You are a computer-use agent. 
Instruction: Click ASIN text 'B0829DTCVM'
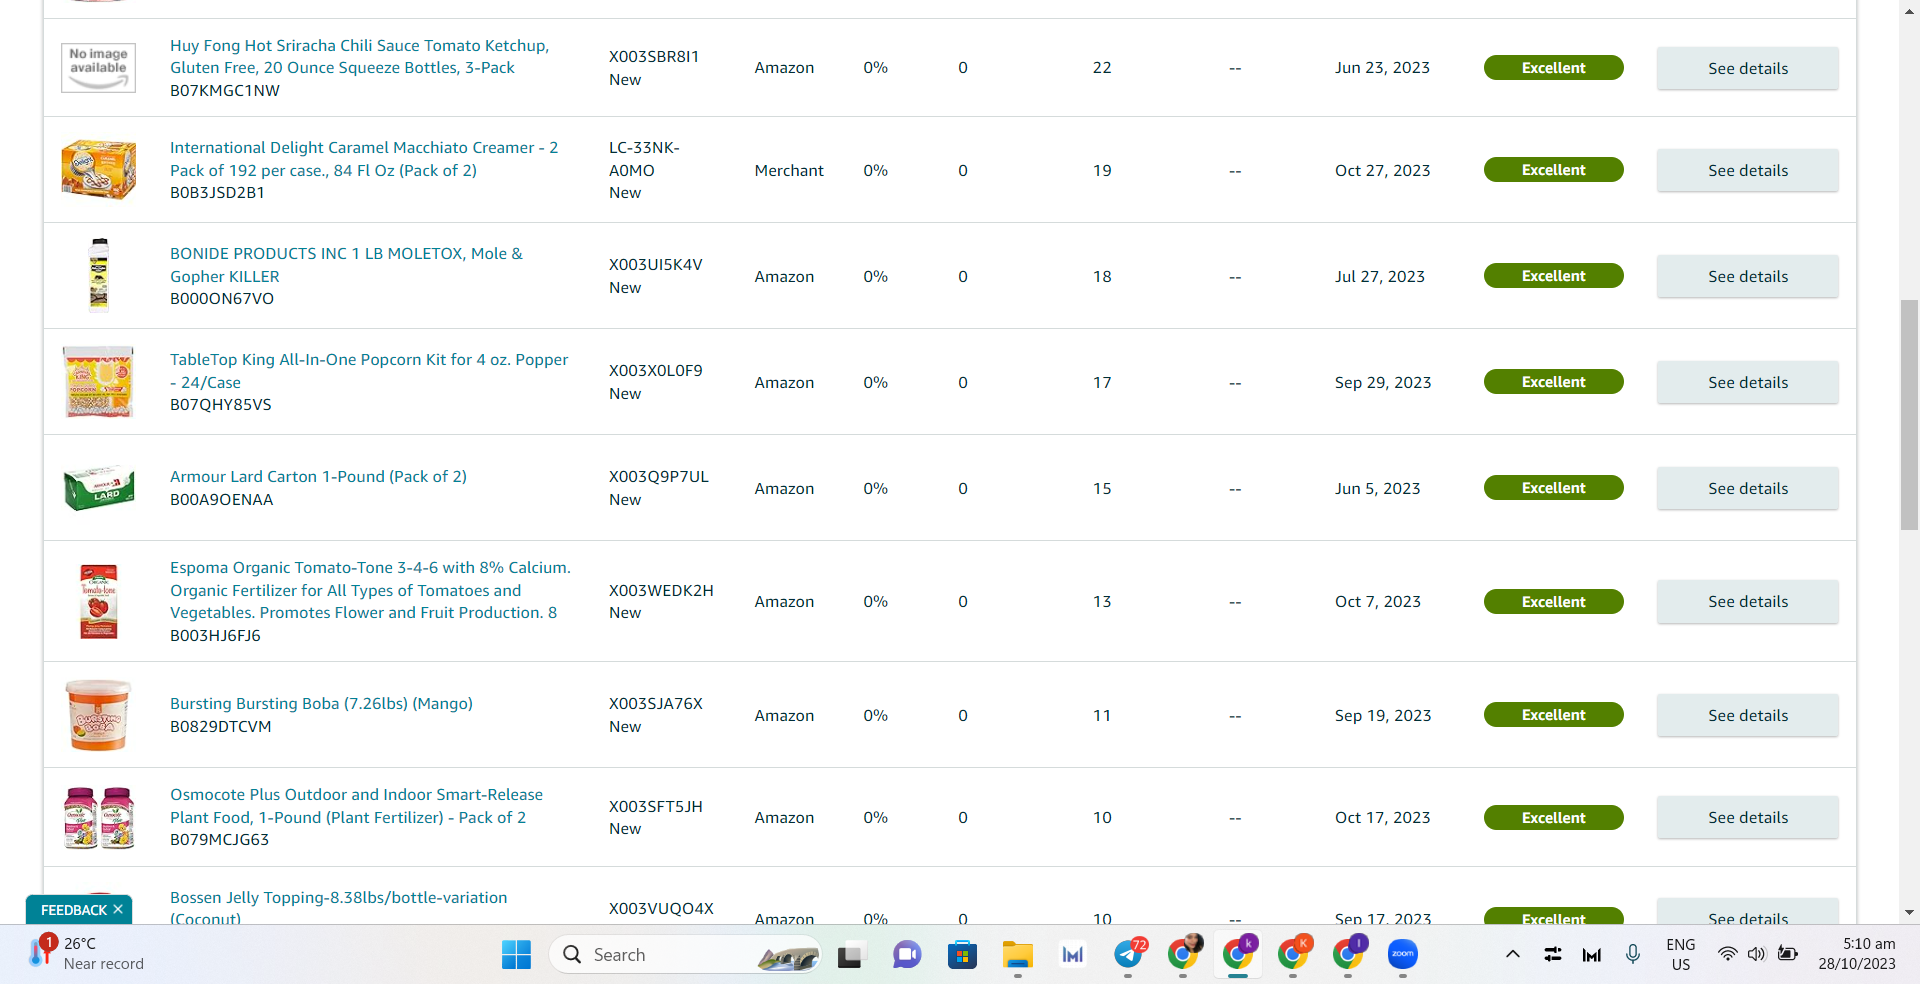221,727
